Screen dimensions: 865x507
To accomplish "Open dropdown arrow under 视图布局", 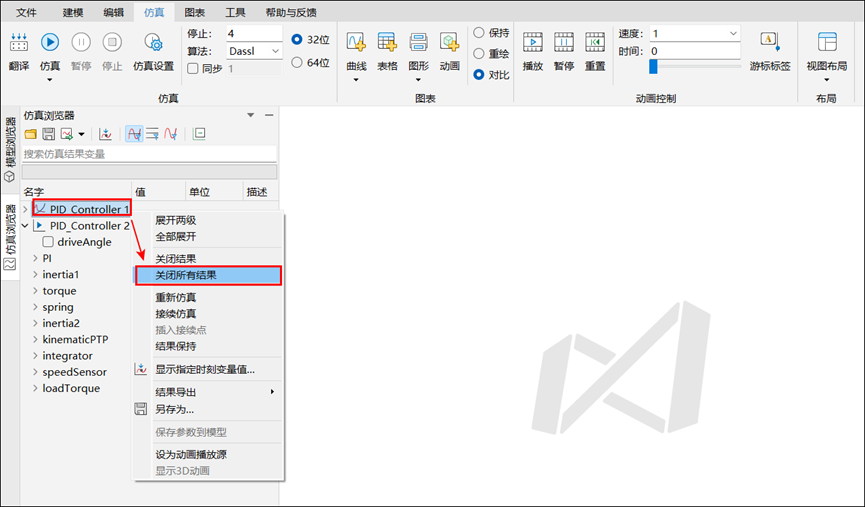I will tap(826, 80).
